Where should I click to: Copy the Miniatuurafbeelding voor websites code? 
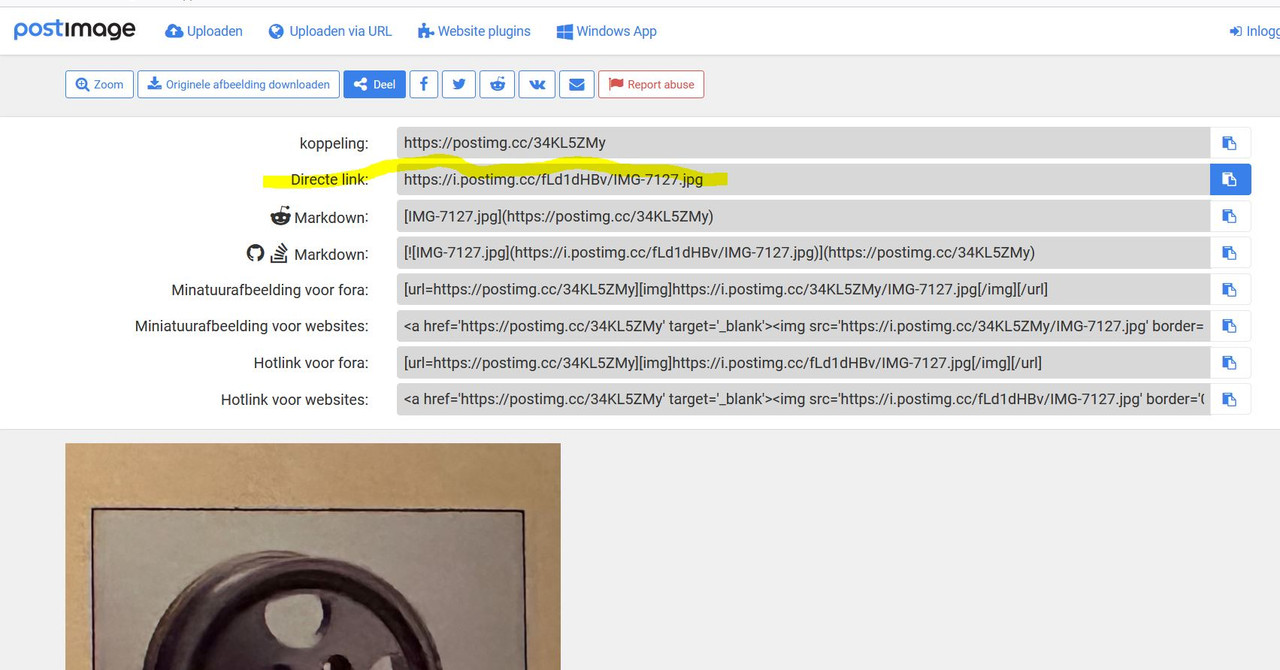1230,326
